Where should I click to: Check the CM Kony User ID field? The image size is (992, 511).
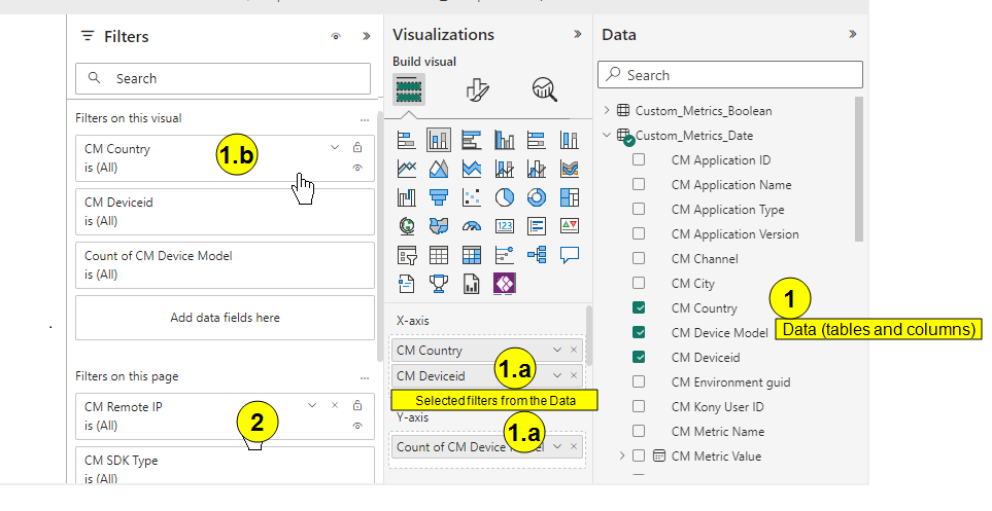tap(639, 406)
